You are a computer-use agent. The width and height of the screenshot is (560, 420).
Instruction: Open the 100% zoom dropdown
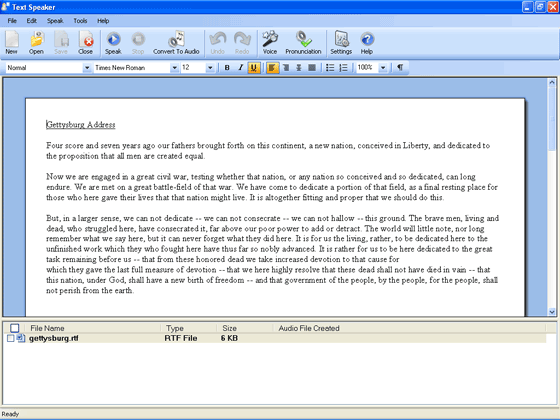click(383, 68)
